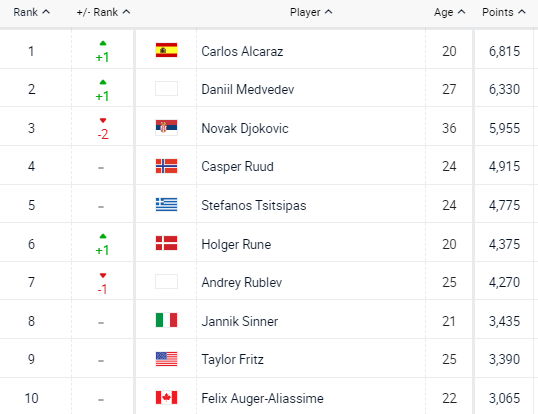Click the Spain flag next to Carlos Alcaraz
Image resolution: width=538 pixels, height=414 pixels.
(166, 50)
